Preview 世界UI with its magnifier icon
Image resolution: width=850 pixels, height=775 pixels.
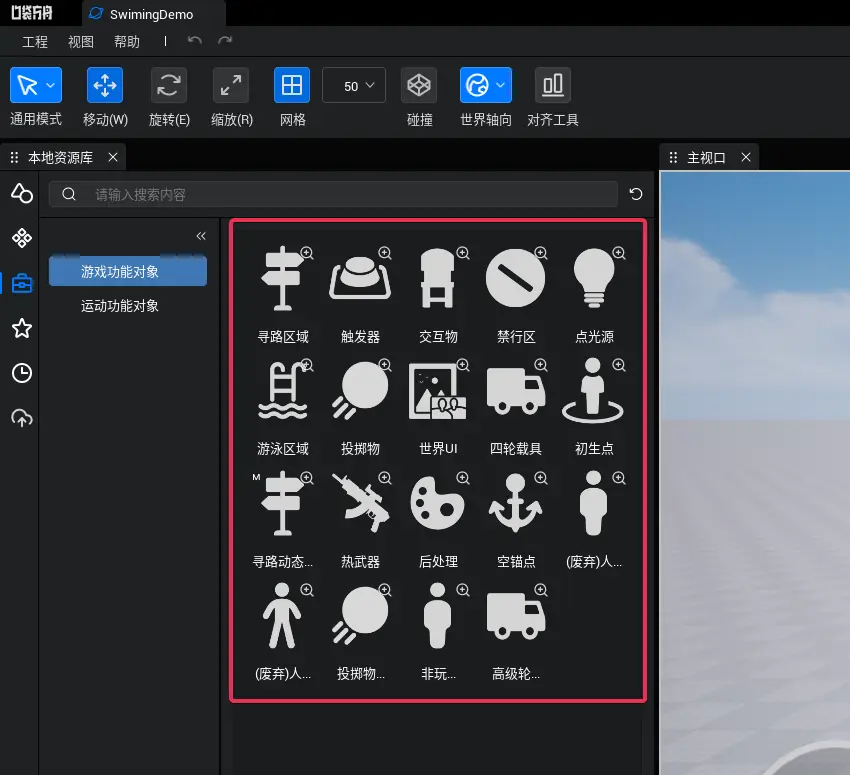pyautogui.click(x=463, y=365)
